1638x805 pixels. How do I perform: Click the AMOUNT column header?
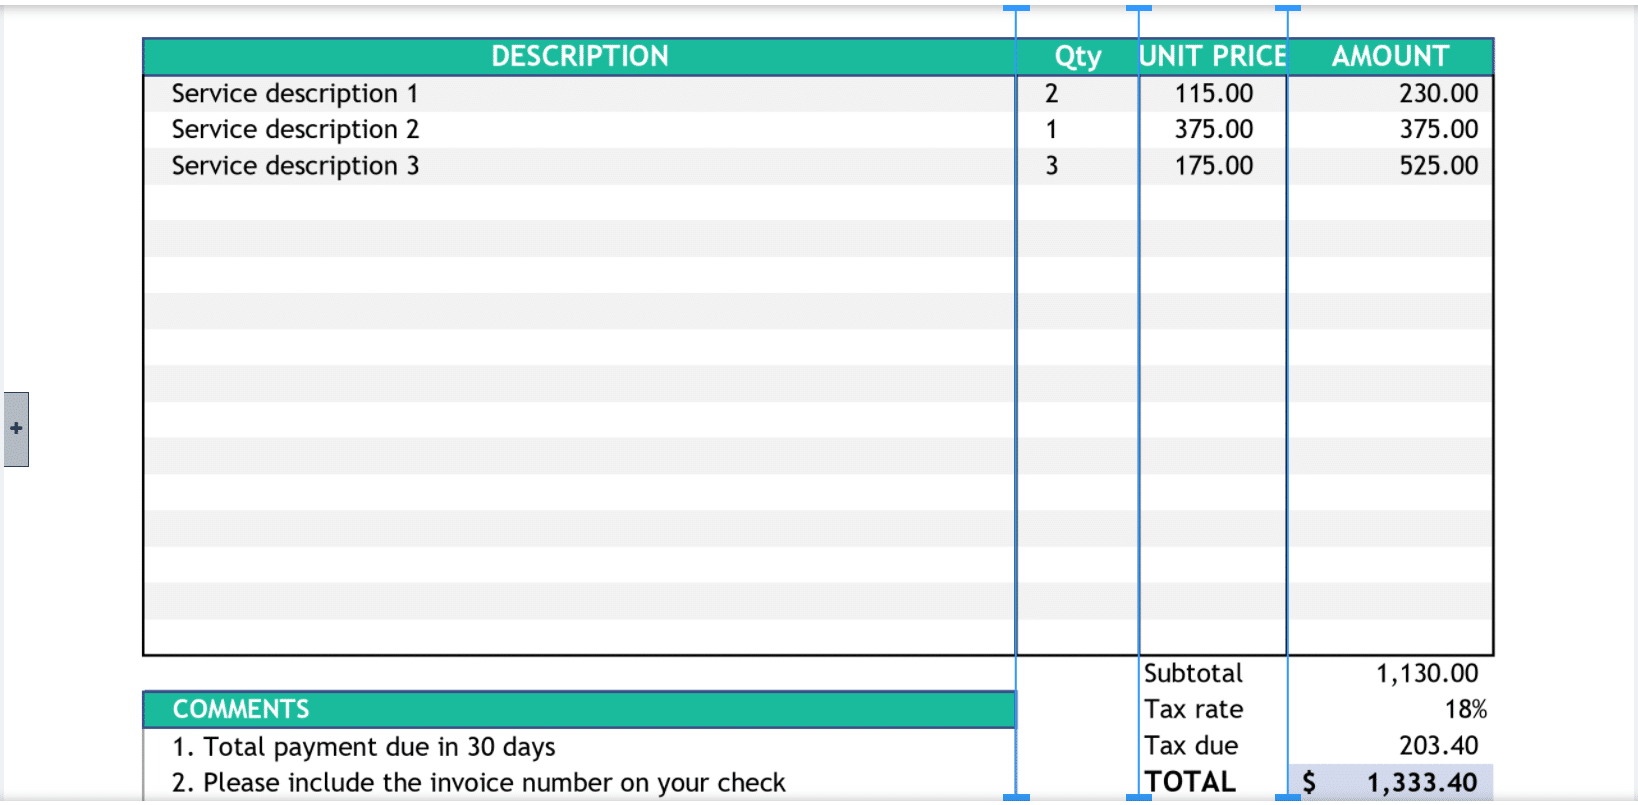click(x=1390, y=57)
